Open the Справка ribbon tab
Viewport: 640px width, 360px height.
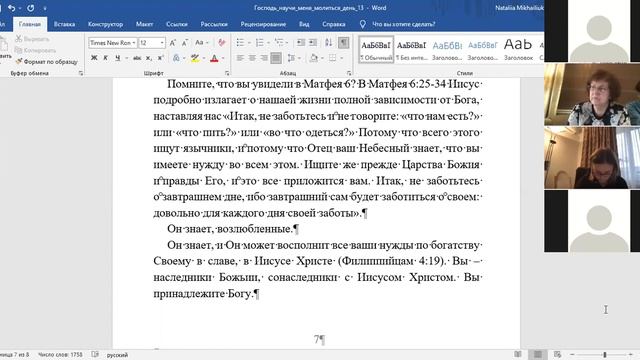tap(333, 24)
